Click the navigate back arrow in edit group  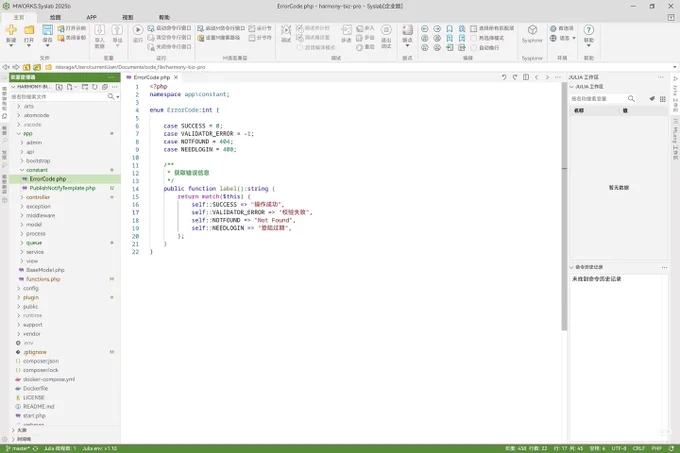(425, 29)
